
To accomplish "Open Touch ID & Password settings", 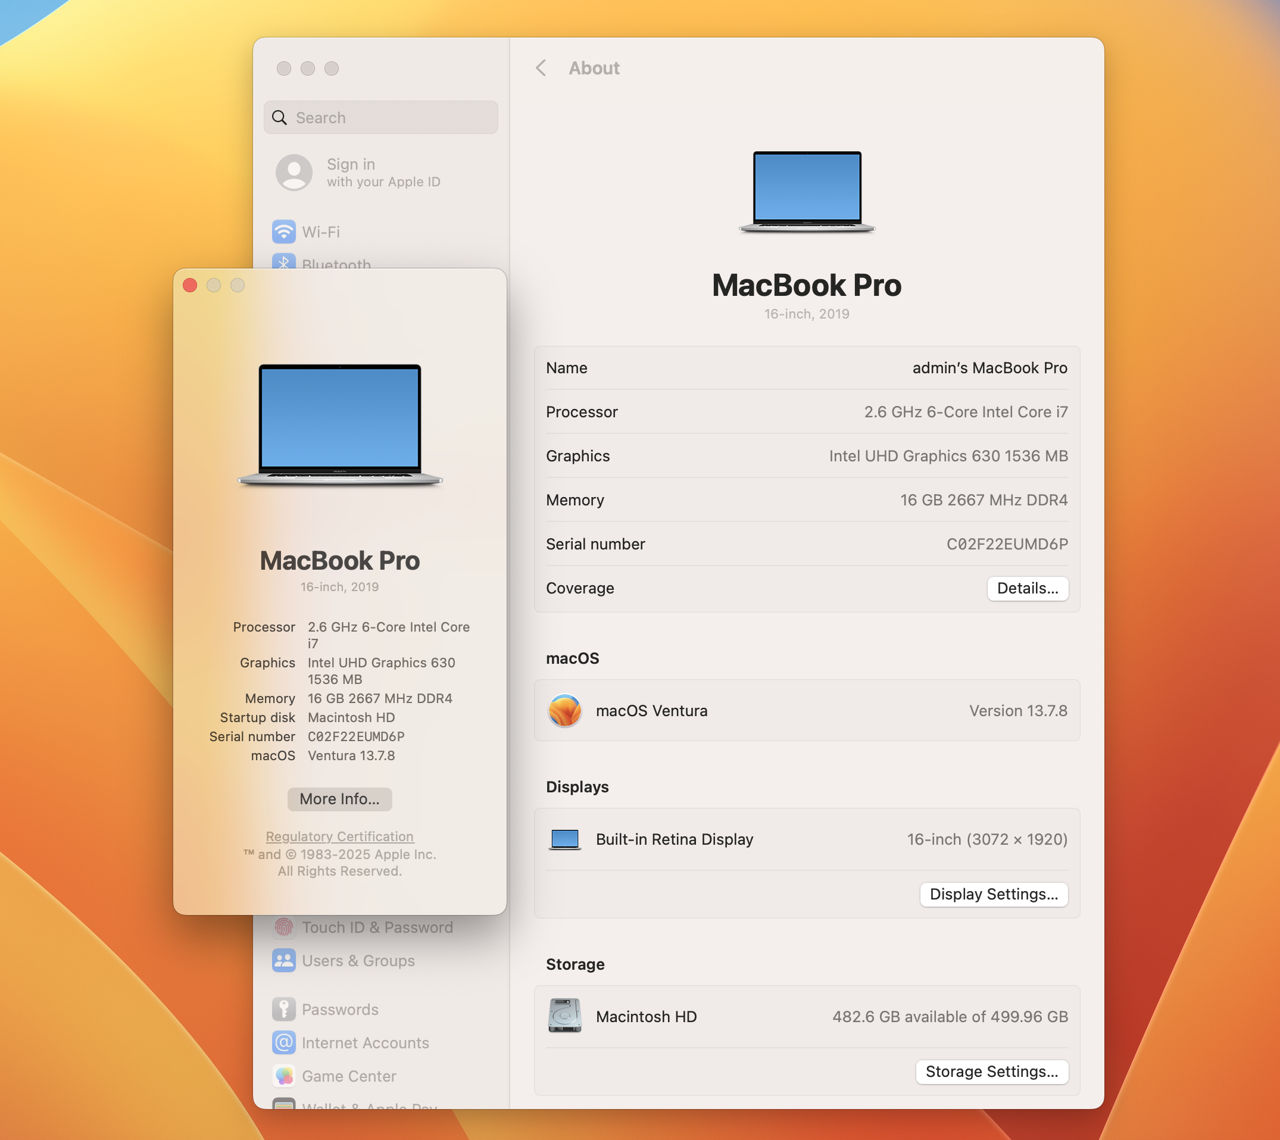I will [376, 928].
